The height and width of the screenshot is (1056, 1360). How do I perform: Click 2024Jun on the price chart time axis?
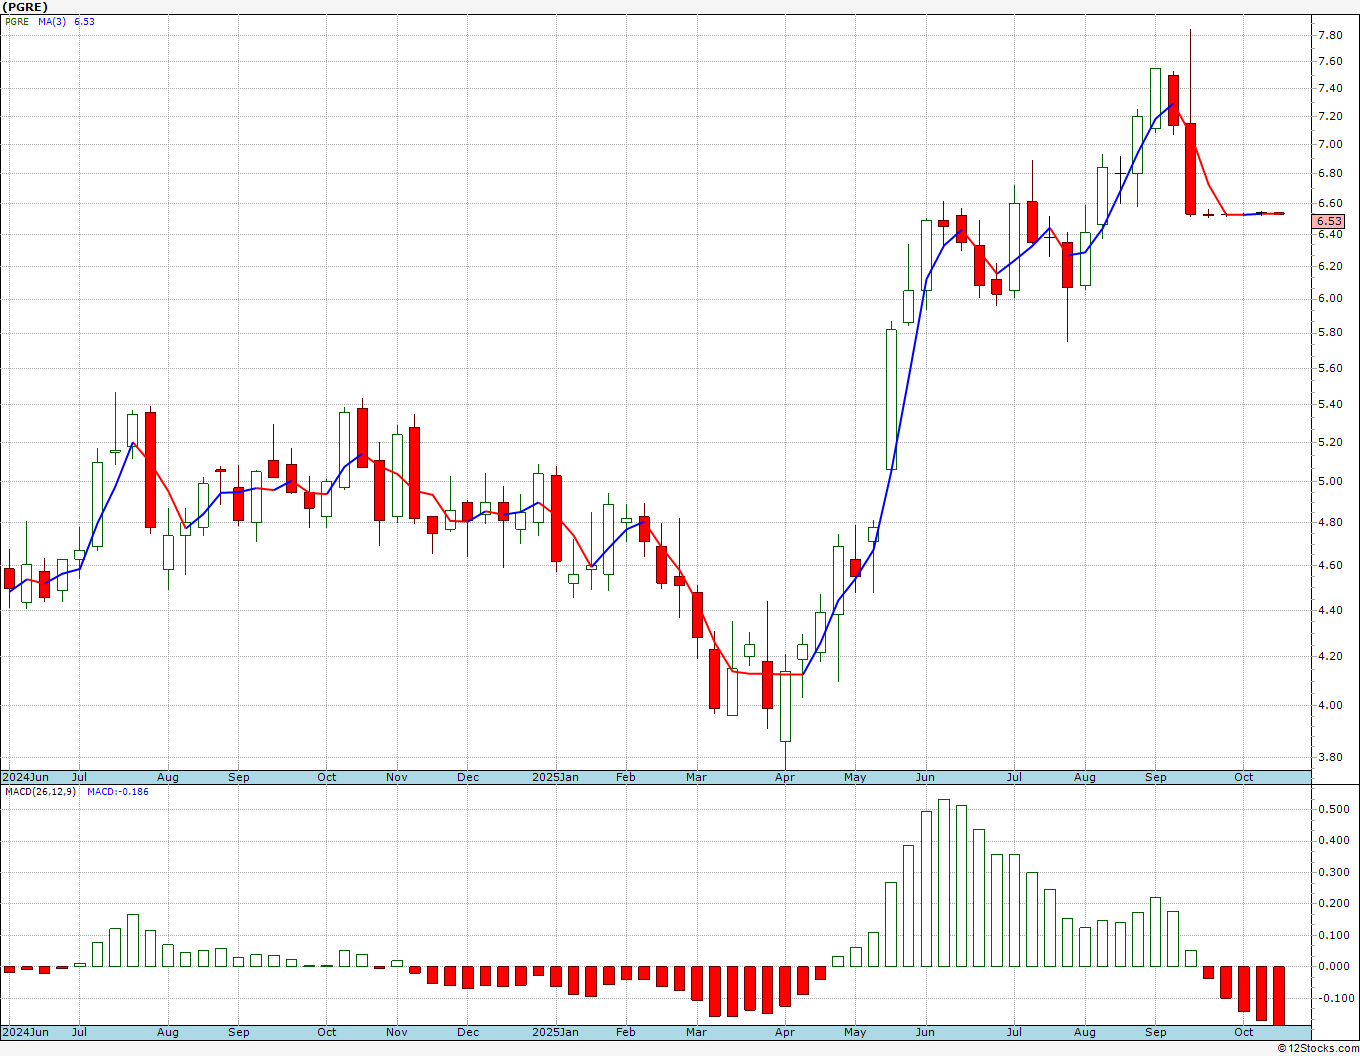tap(25, 777)
